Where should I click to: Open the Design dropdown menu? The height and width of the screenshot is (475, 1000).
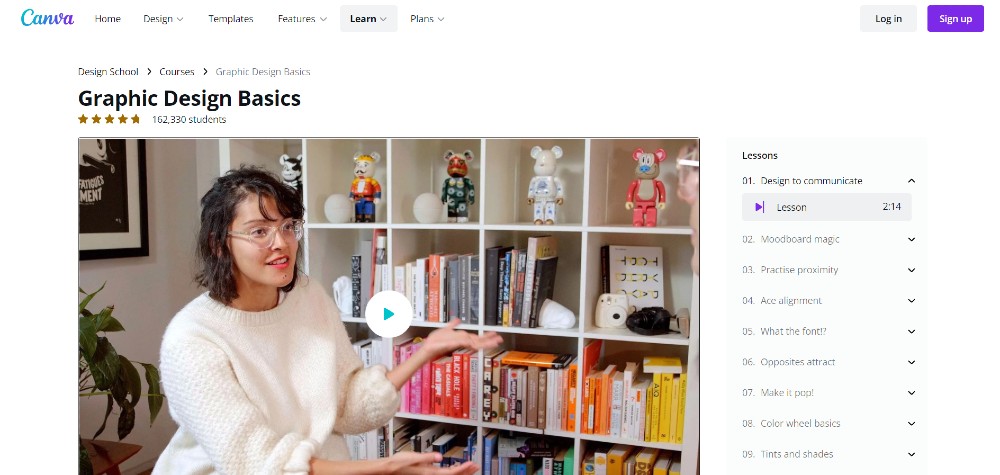click(x=163, y=18)
